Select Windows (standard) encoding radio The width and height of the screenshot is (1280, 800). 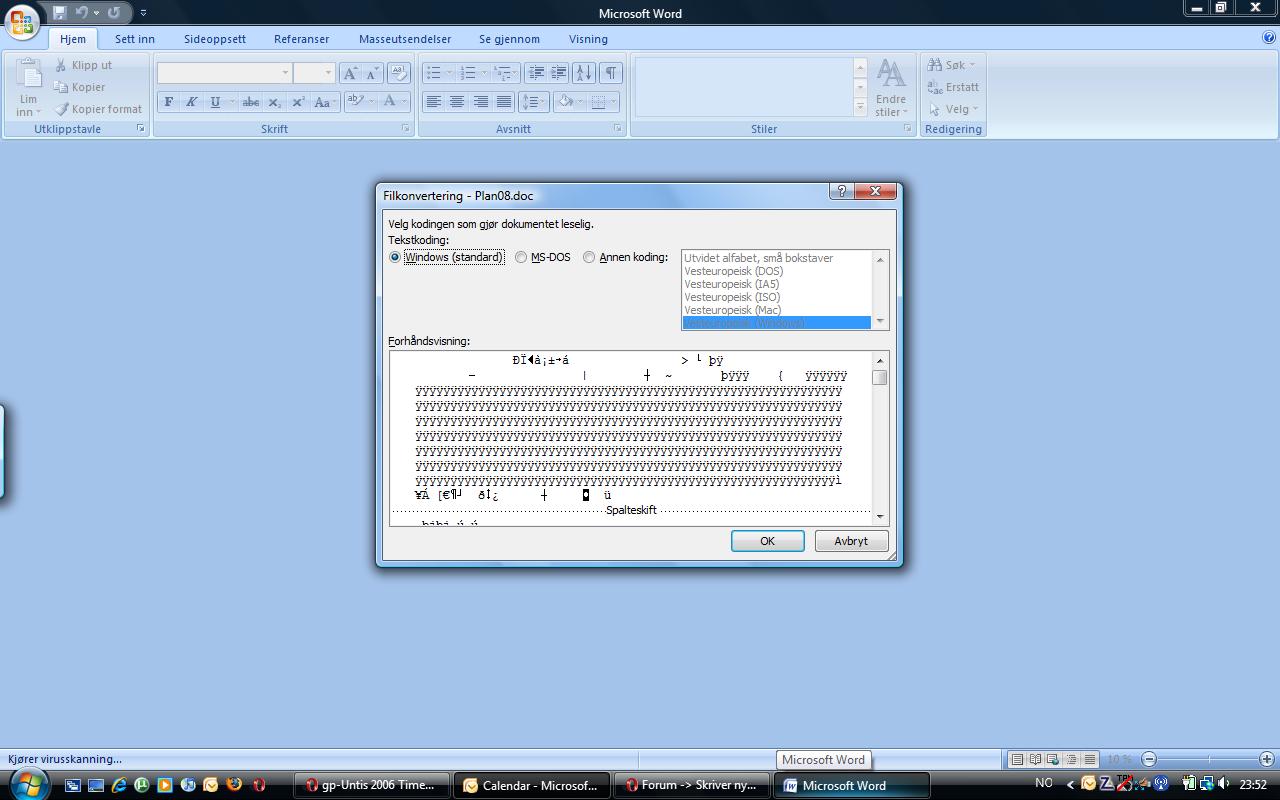(395, 257)
